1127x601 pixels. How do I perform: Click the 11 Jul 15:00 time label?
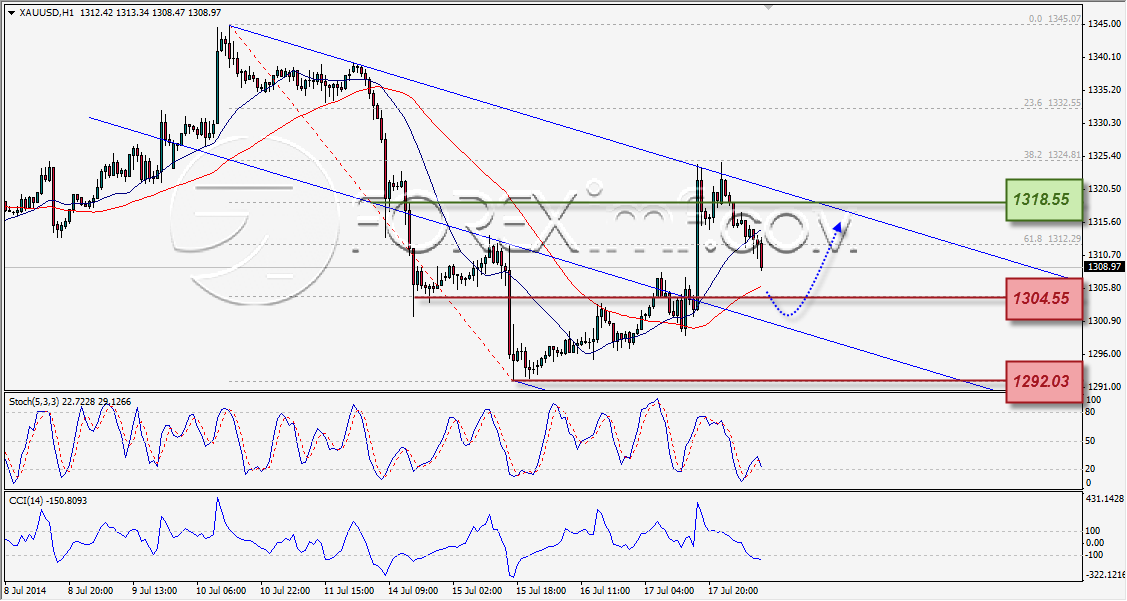349,591
